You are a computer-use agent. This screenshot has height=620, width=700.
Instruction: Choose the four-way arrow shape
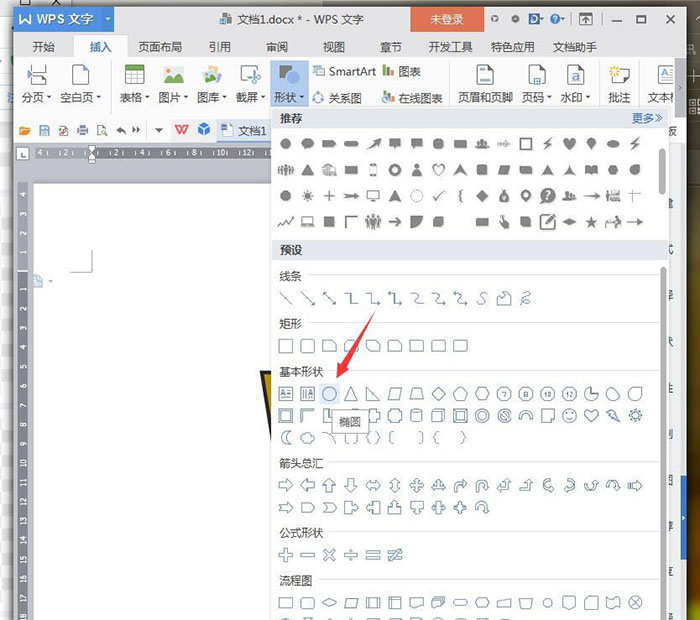(x=417, y=485)
